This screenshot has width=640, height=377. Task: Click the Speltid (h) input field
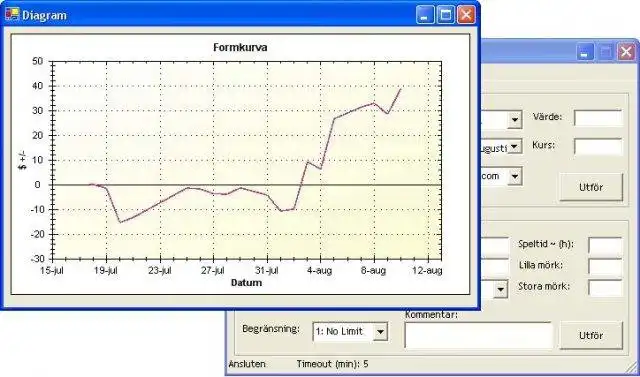point(605,246)
